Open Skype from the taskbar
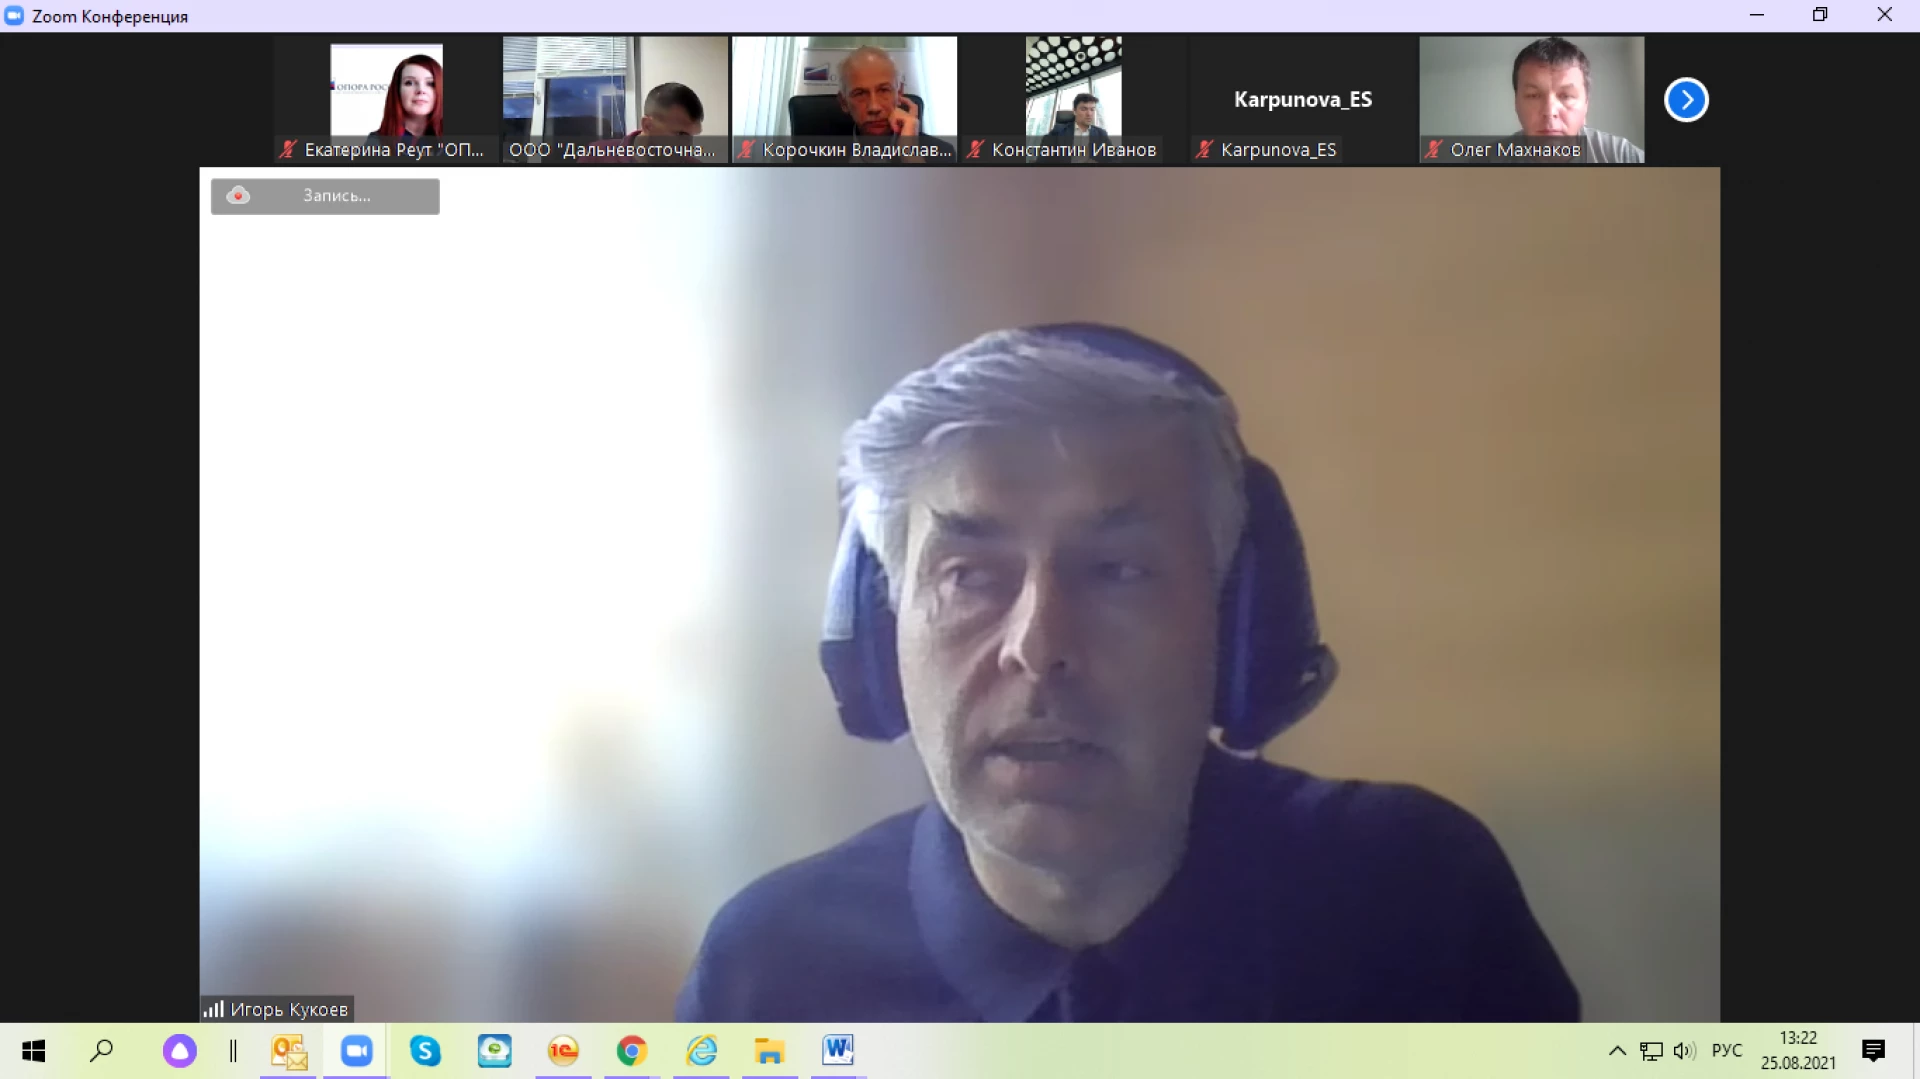The height and width of the screenshot is (1079, 1920). (x=425, y=1051)
